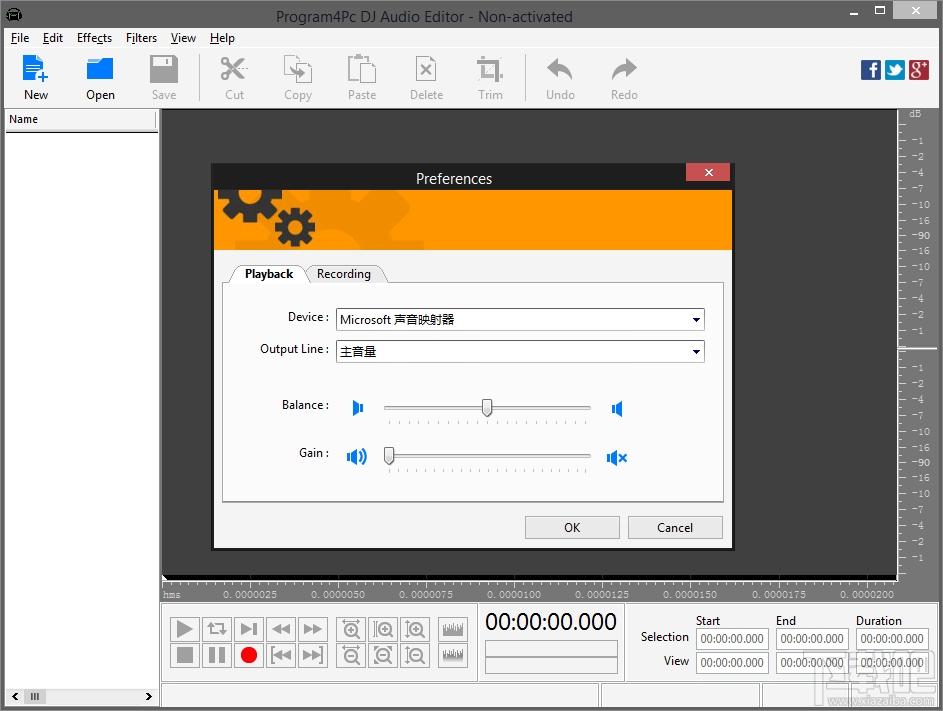The image size is (943, 711).
Task: Click the play-to-end button
Action: point(248,629)
